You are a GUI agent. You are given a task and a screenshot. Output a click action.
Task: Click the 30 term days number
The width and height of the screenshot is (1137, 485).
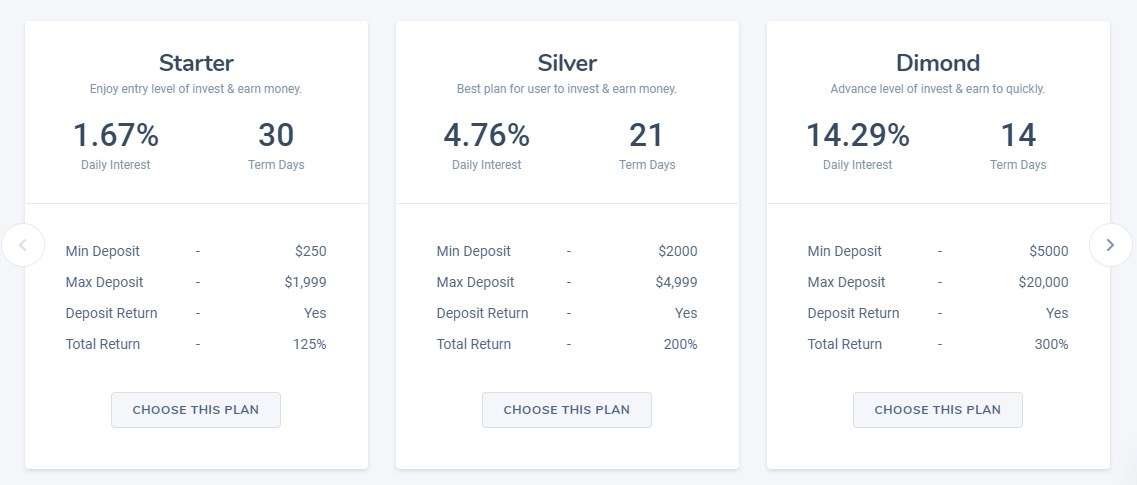pos(276,135)
